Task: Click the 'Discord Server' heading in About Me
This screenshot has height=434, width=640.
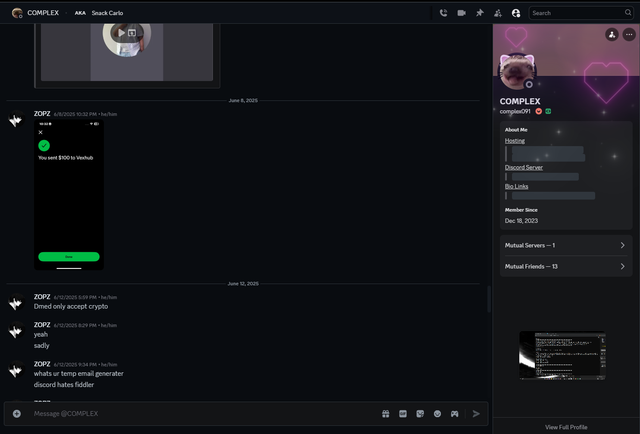Action: [524, 167]
